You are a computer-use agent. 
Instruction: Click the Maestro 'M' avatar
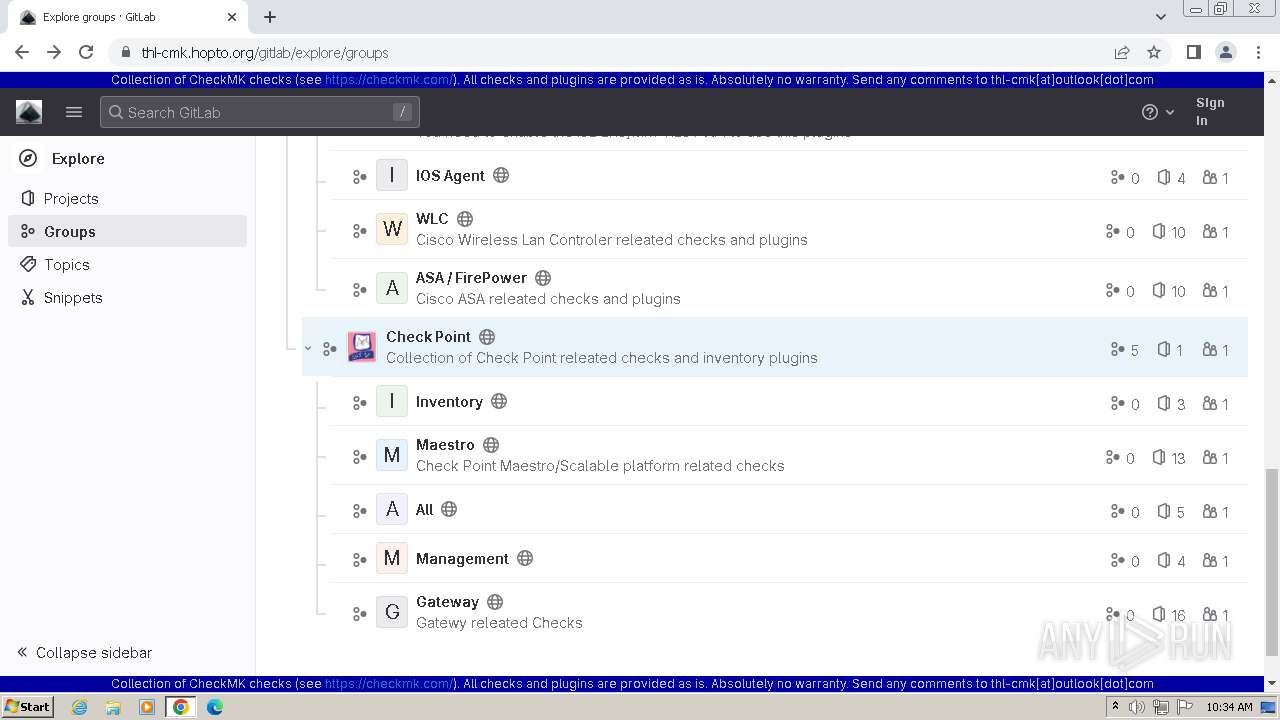tap(392, 455)
